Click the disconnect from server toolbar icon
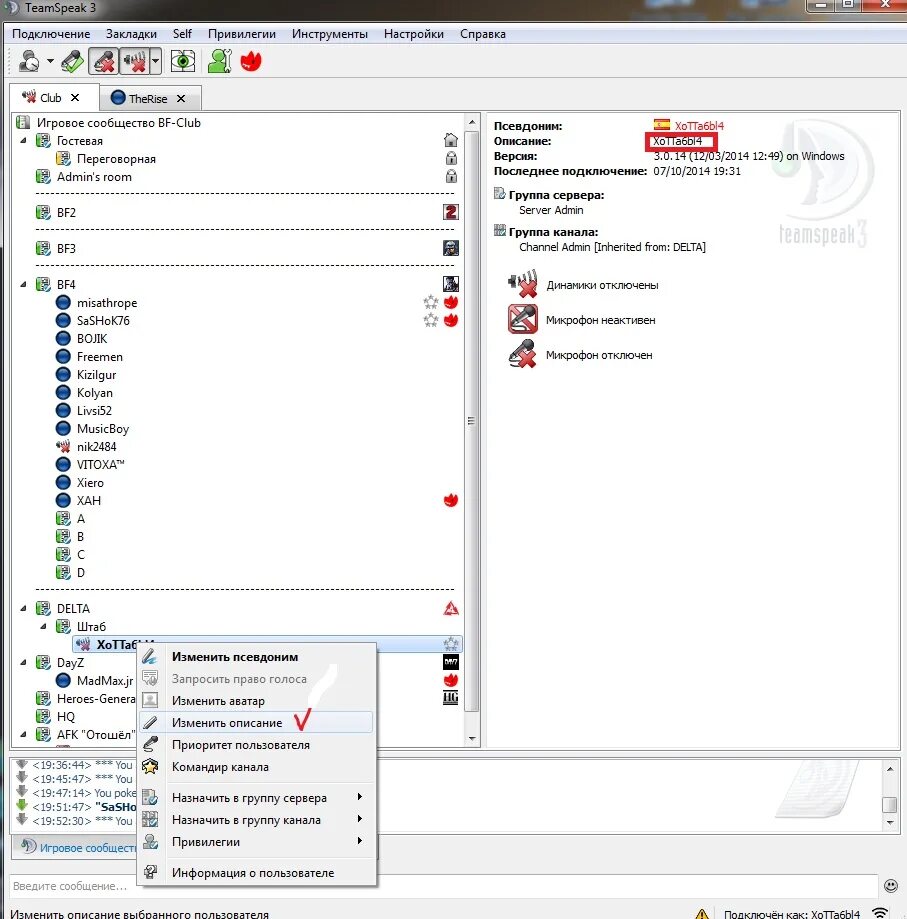The height and width of the screenshot is (919, 907). pyautogui.click(x=72, y=61)
